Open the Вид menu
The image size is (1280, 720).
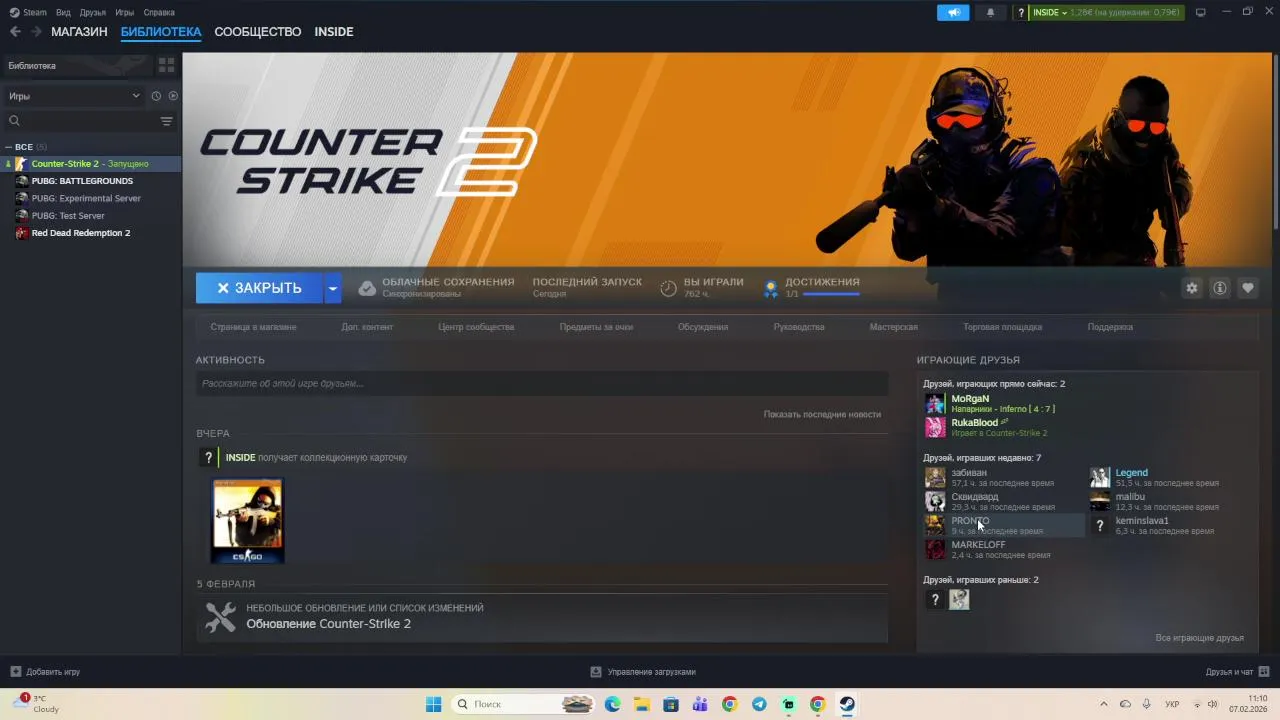pos(64,12)
